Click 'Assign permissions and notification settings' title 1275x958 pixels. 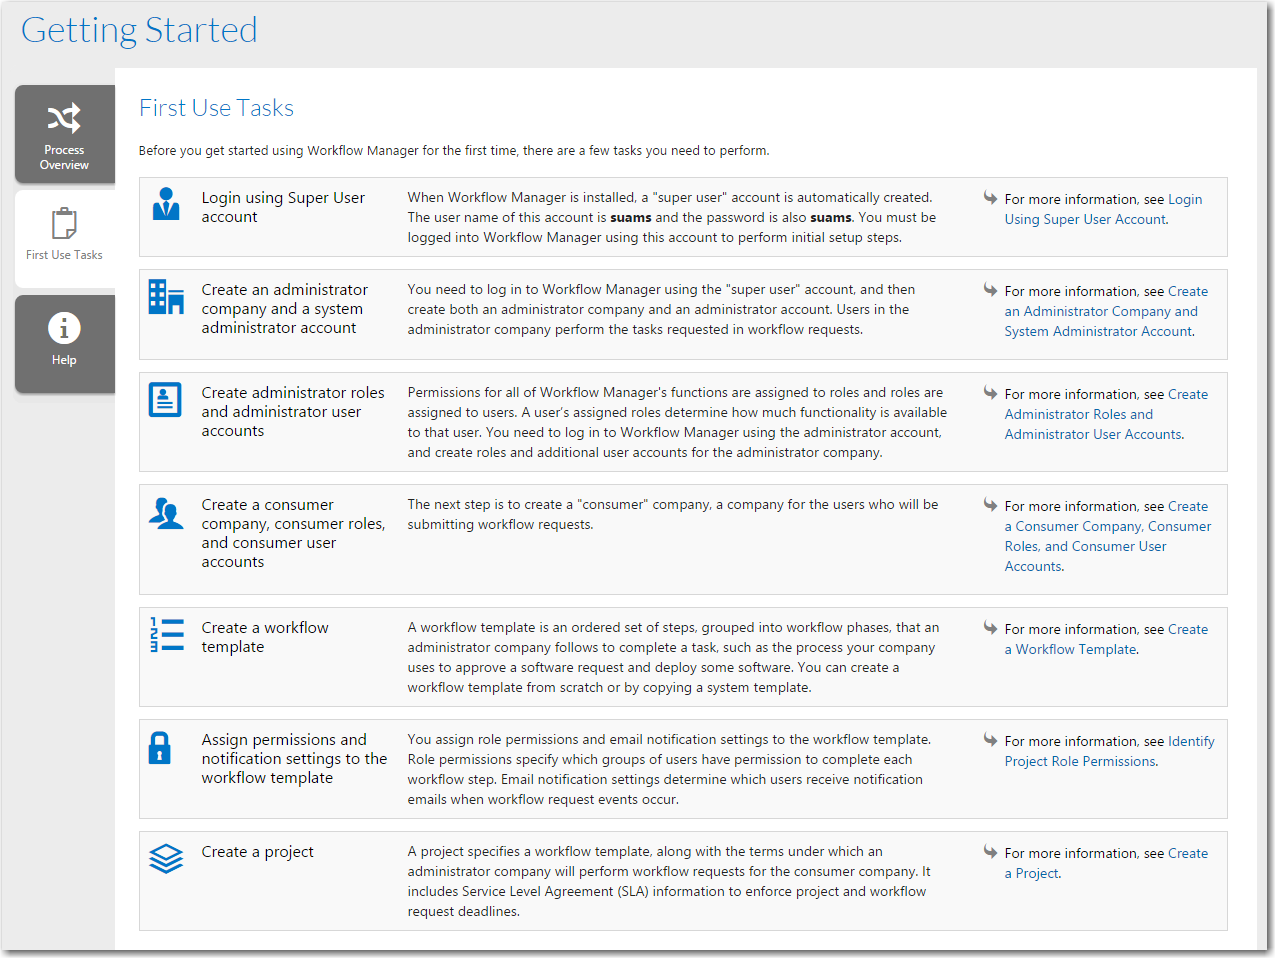click(294, 759)
